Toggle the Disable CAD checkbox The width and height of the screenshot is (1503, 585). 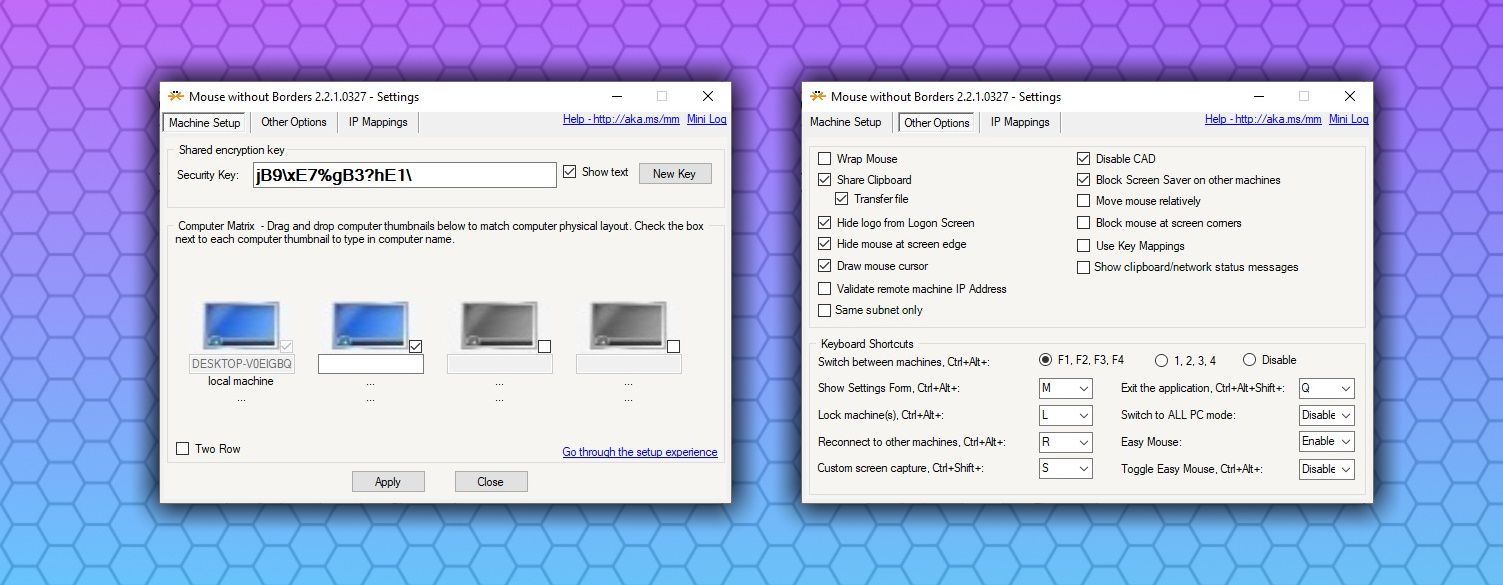coord(1083,159)
